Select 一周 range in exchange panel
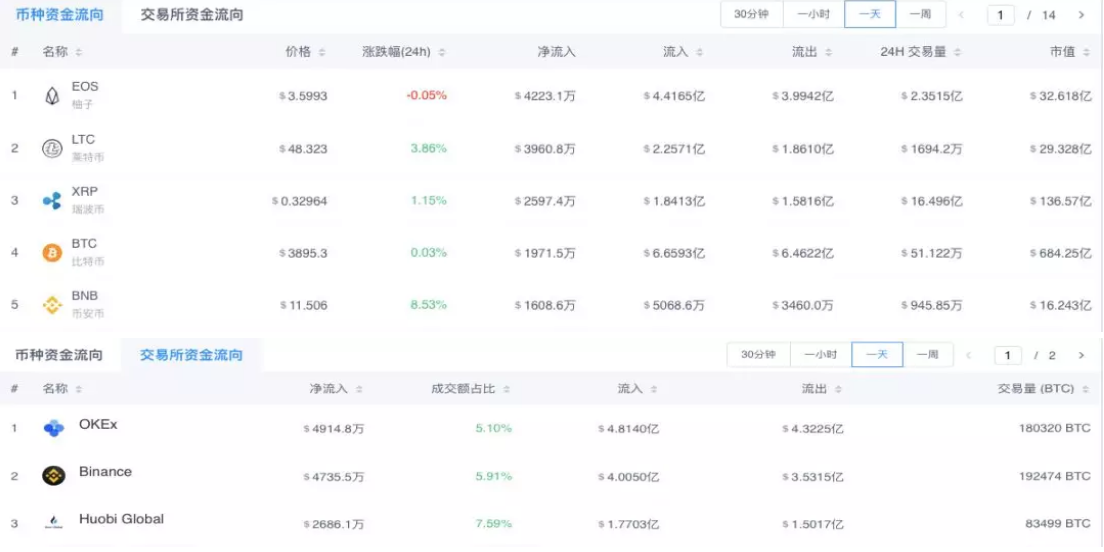 (928, 355)
